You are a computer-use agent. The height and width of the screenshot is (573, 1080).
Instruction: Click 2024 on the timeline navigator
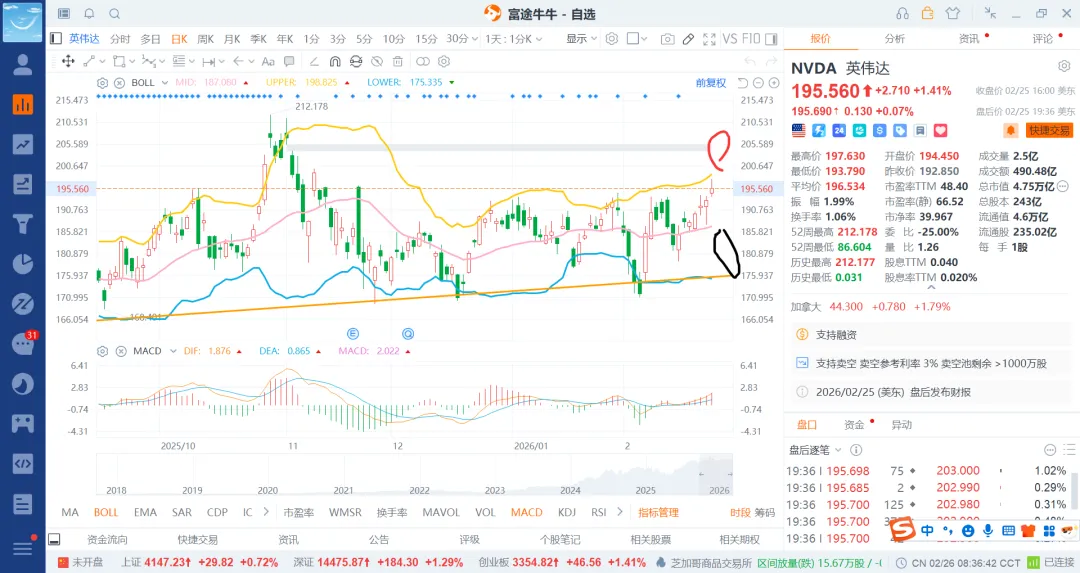(x=571, y=491)
